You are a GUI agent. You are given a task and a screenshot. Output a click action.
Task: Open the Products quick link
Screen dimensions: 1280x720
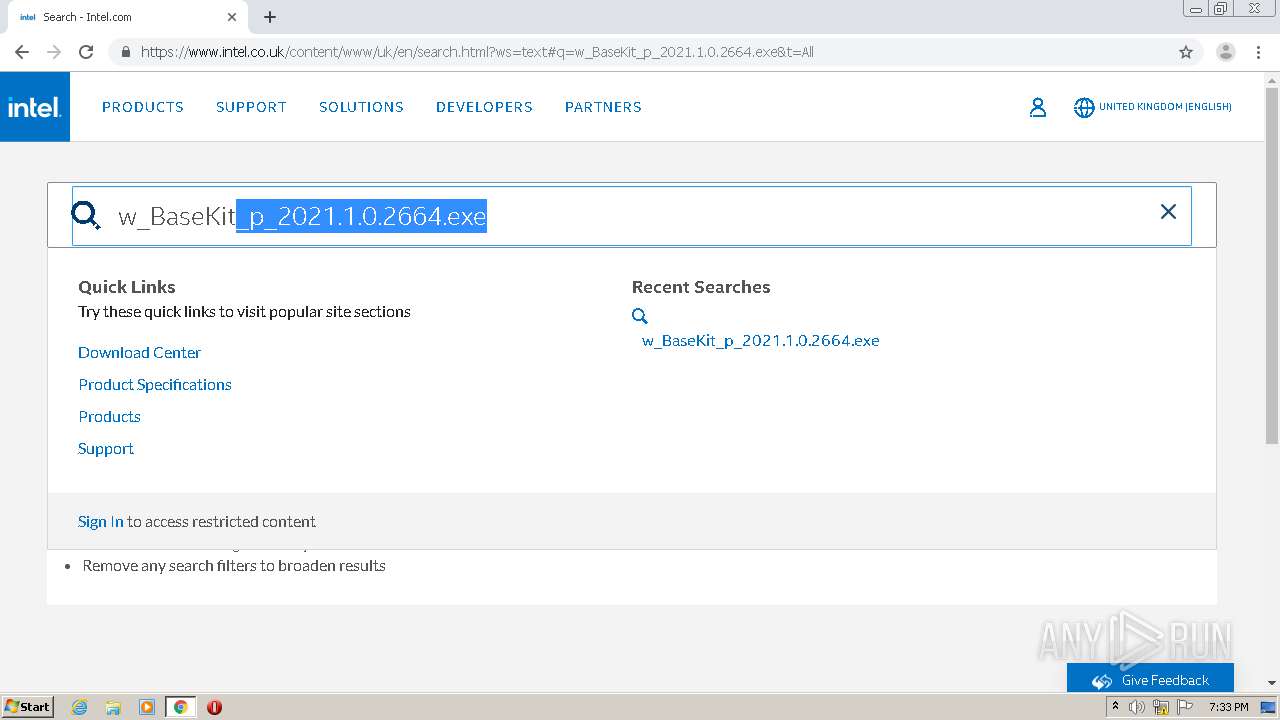pyautogui.click(x=109, y=416)
